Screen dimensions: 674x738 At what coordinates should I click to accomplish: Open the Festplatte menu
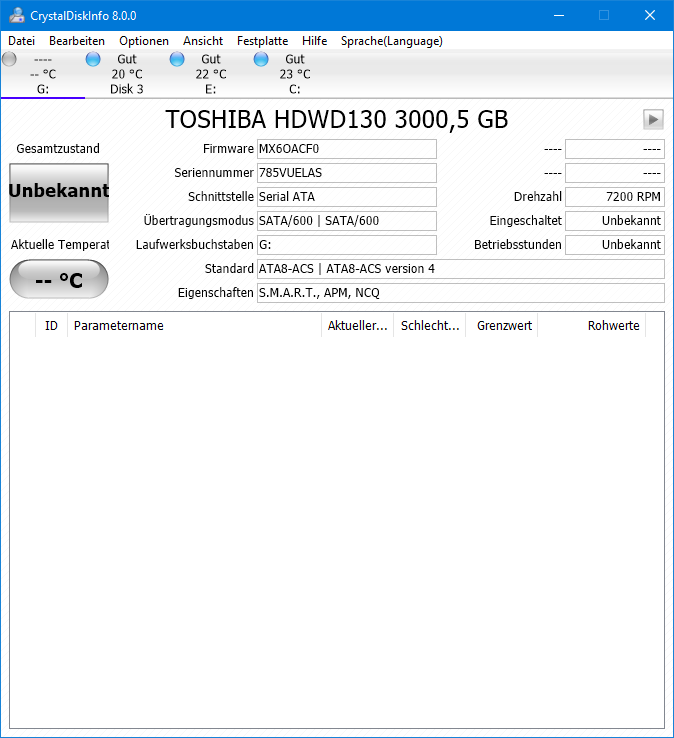point(262,41)
